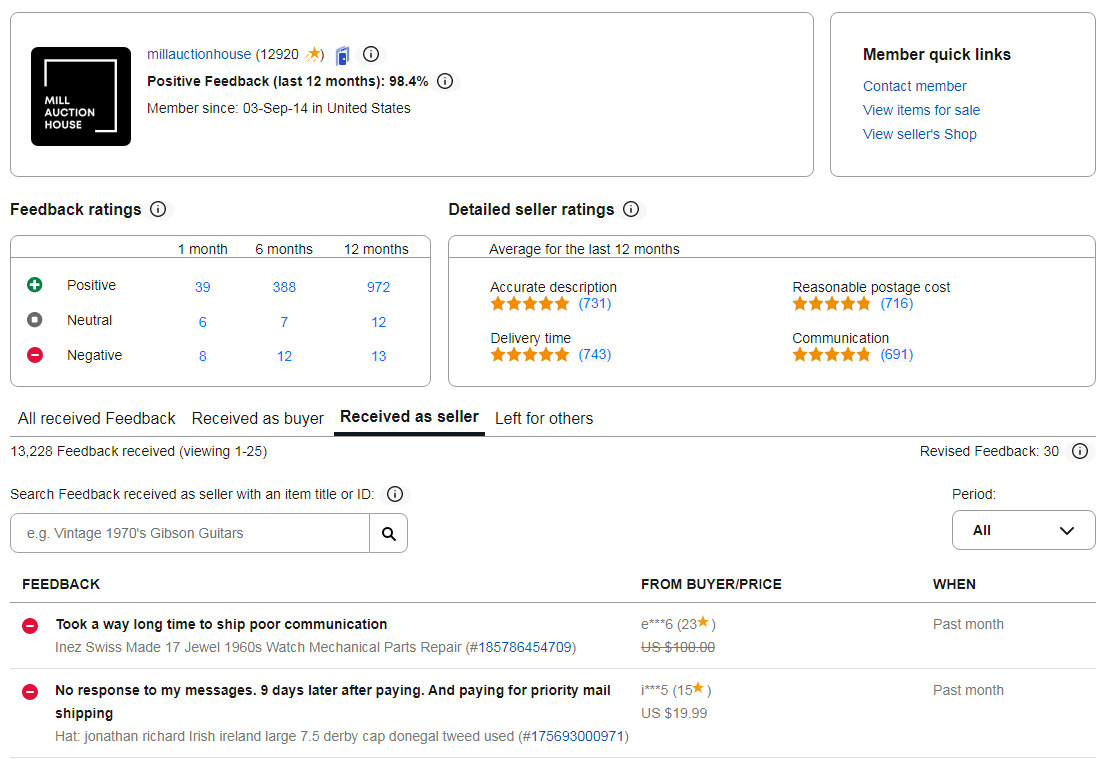The height and width of the screenshot is (759, 1108).
Task: Click inside the feedback search input field
Action: click(190, 533)
